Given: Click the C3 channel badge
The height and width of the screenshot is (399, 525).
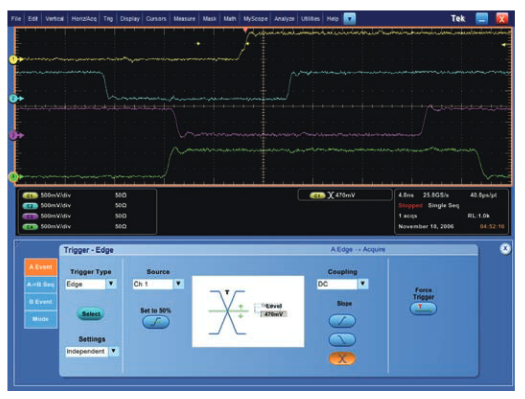Looking at the screenshot, I should [30, 216].
